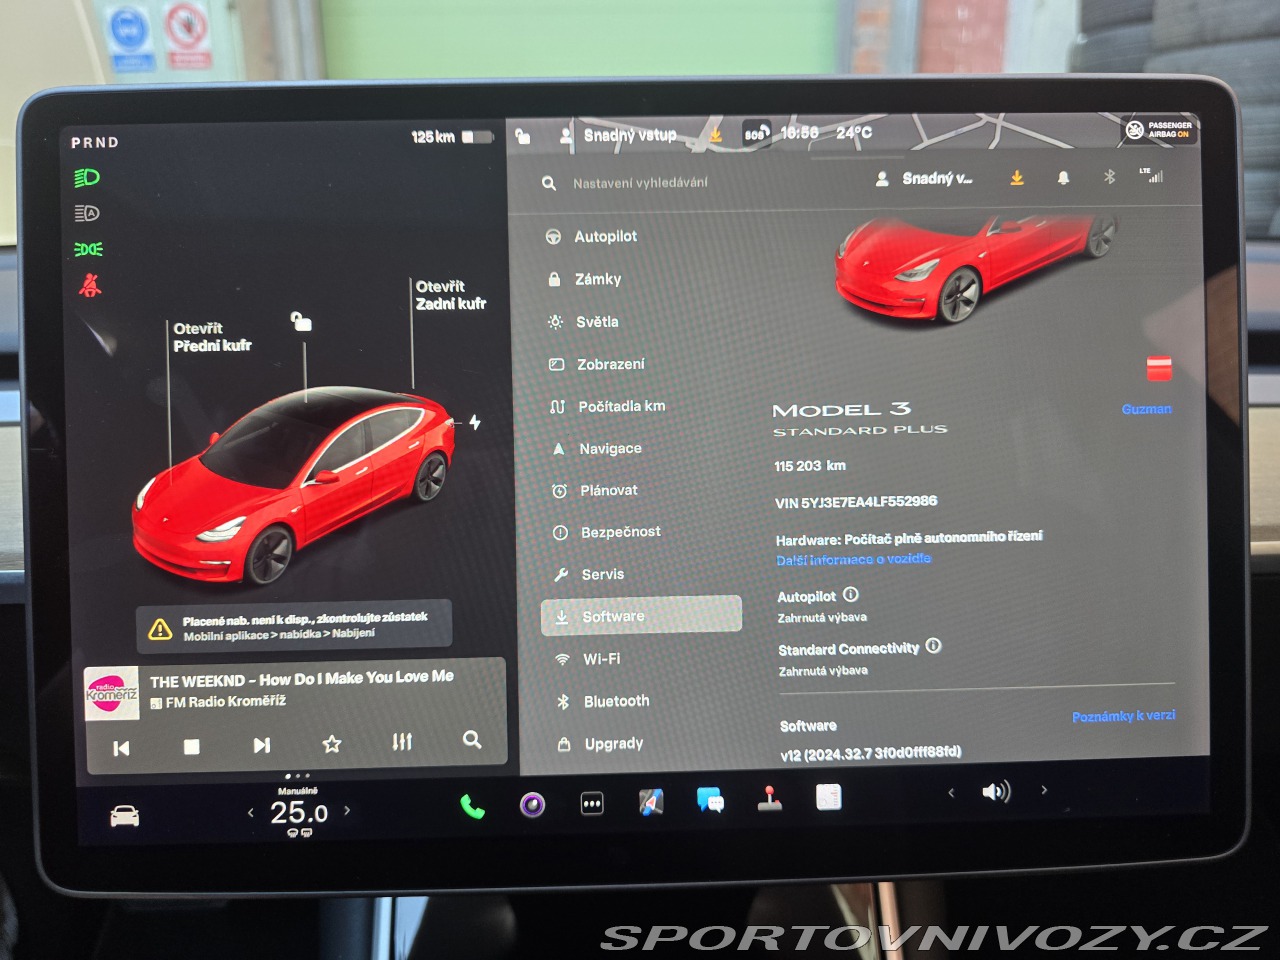Tap the info icon beside Standard Connectivity
The height and width of the screenshot is (960, 1280).
(933, 645)
